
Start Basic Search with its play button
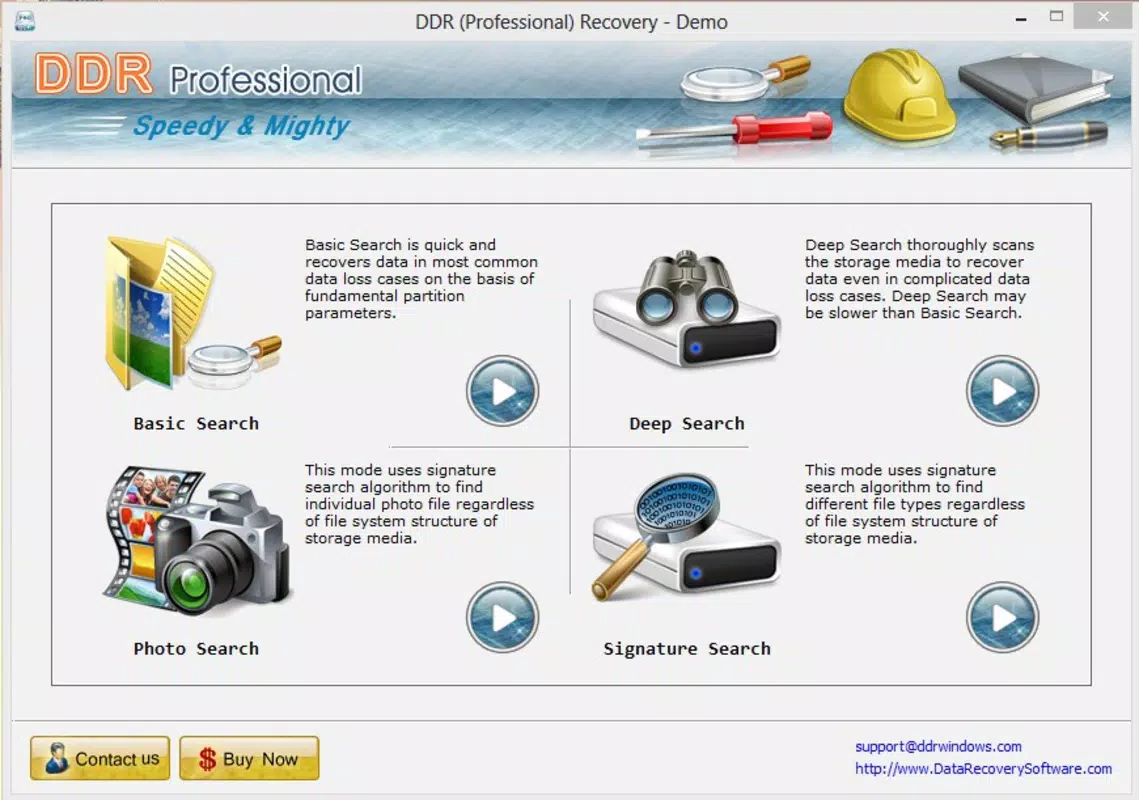(502, 391)
